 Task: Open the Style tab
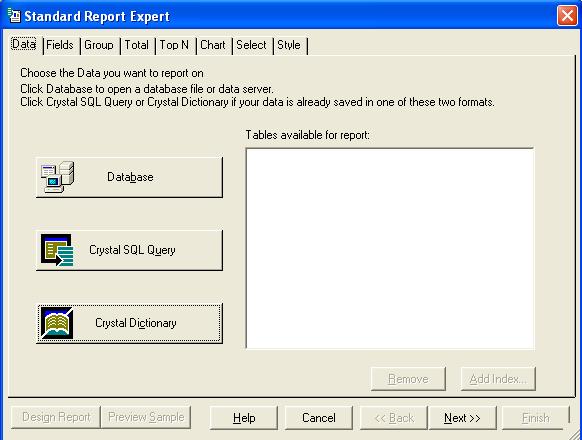point(289,45)
